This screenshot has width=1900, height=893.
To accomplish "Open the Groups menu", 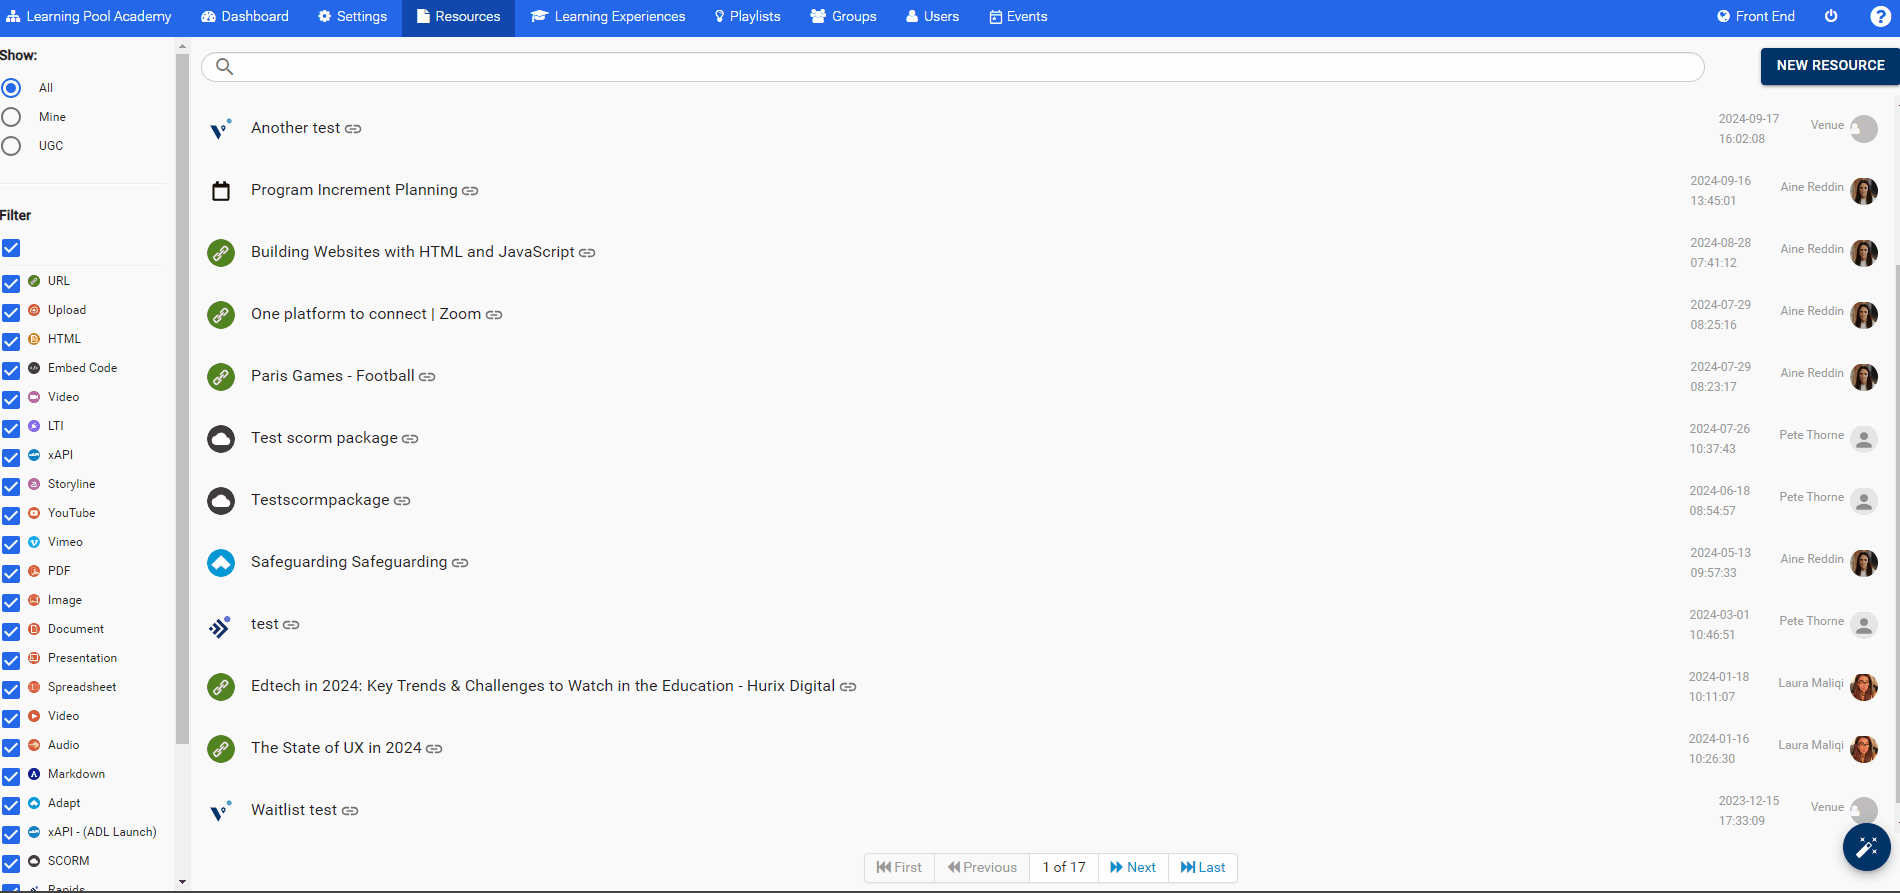I will click(843, 17).
